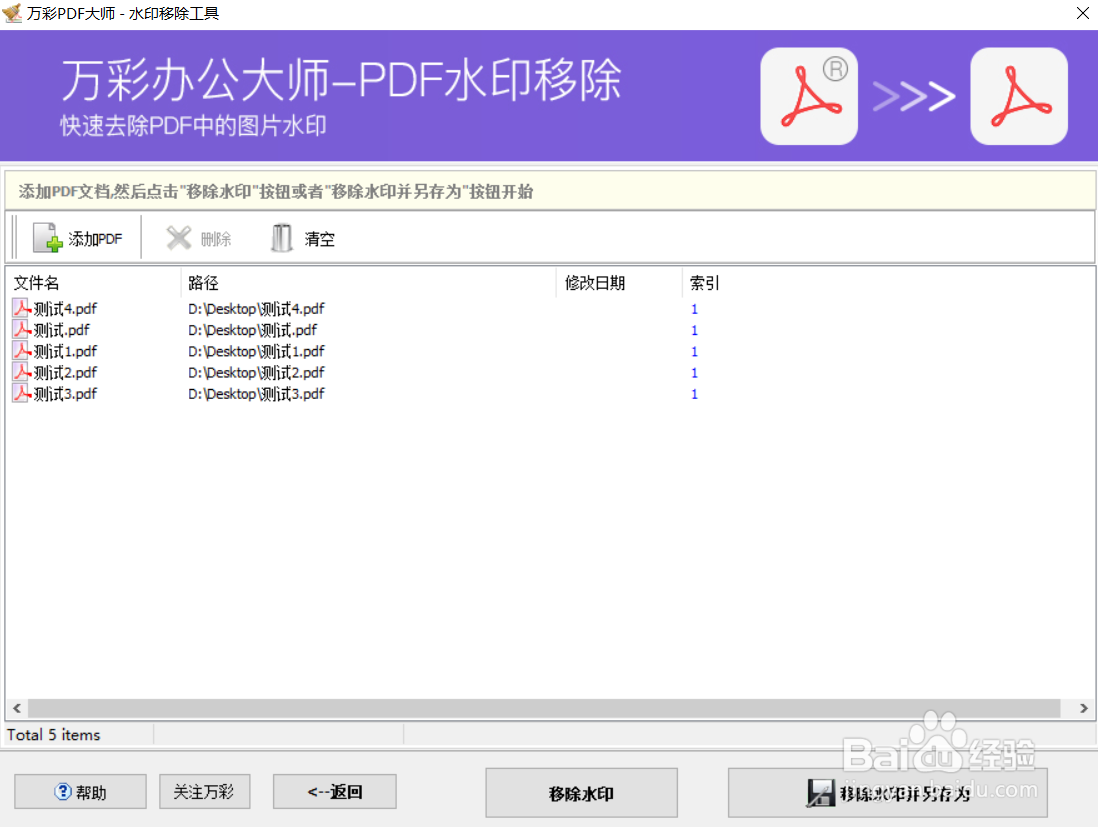The width and height of the screenshot is (1098, 827).
Task: Select the PDF icon of 测试2.pdf
Action: point(22,373)
